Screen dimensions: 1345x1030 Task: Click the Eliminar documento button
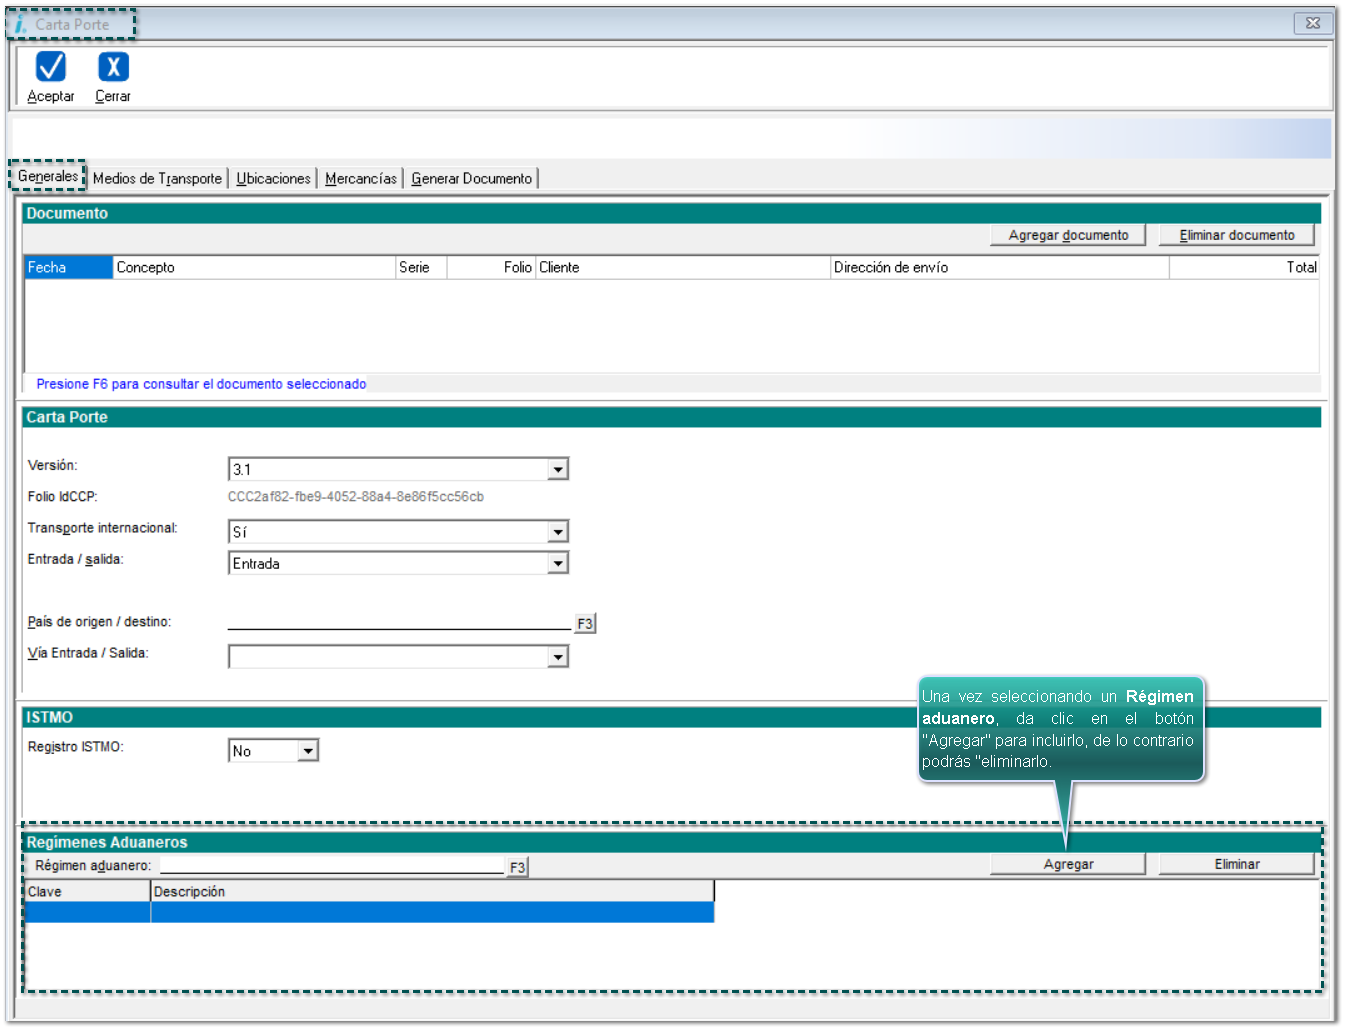click(x=1236, y=235)
